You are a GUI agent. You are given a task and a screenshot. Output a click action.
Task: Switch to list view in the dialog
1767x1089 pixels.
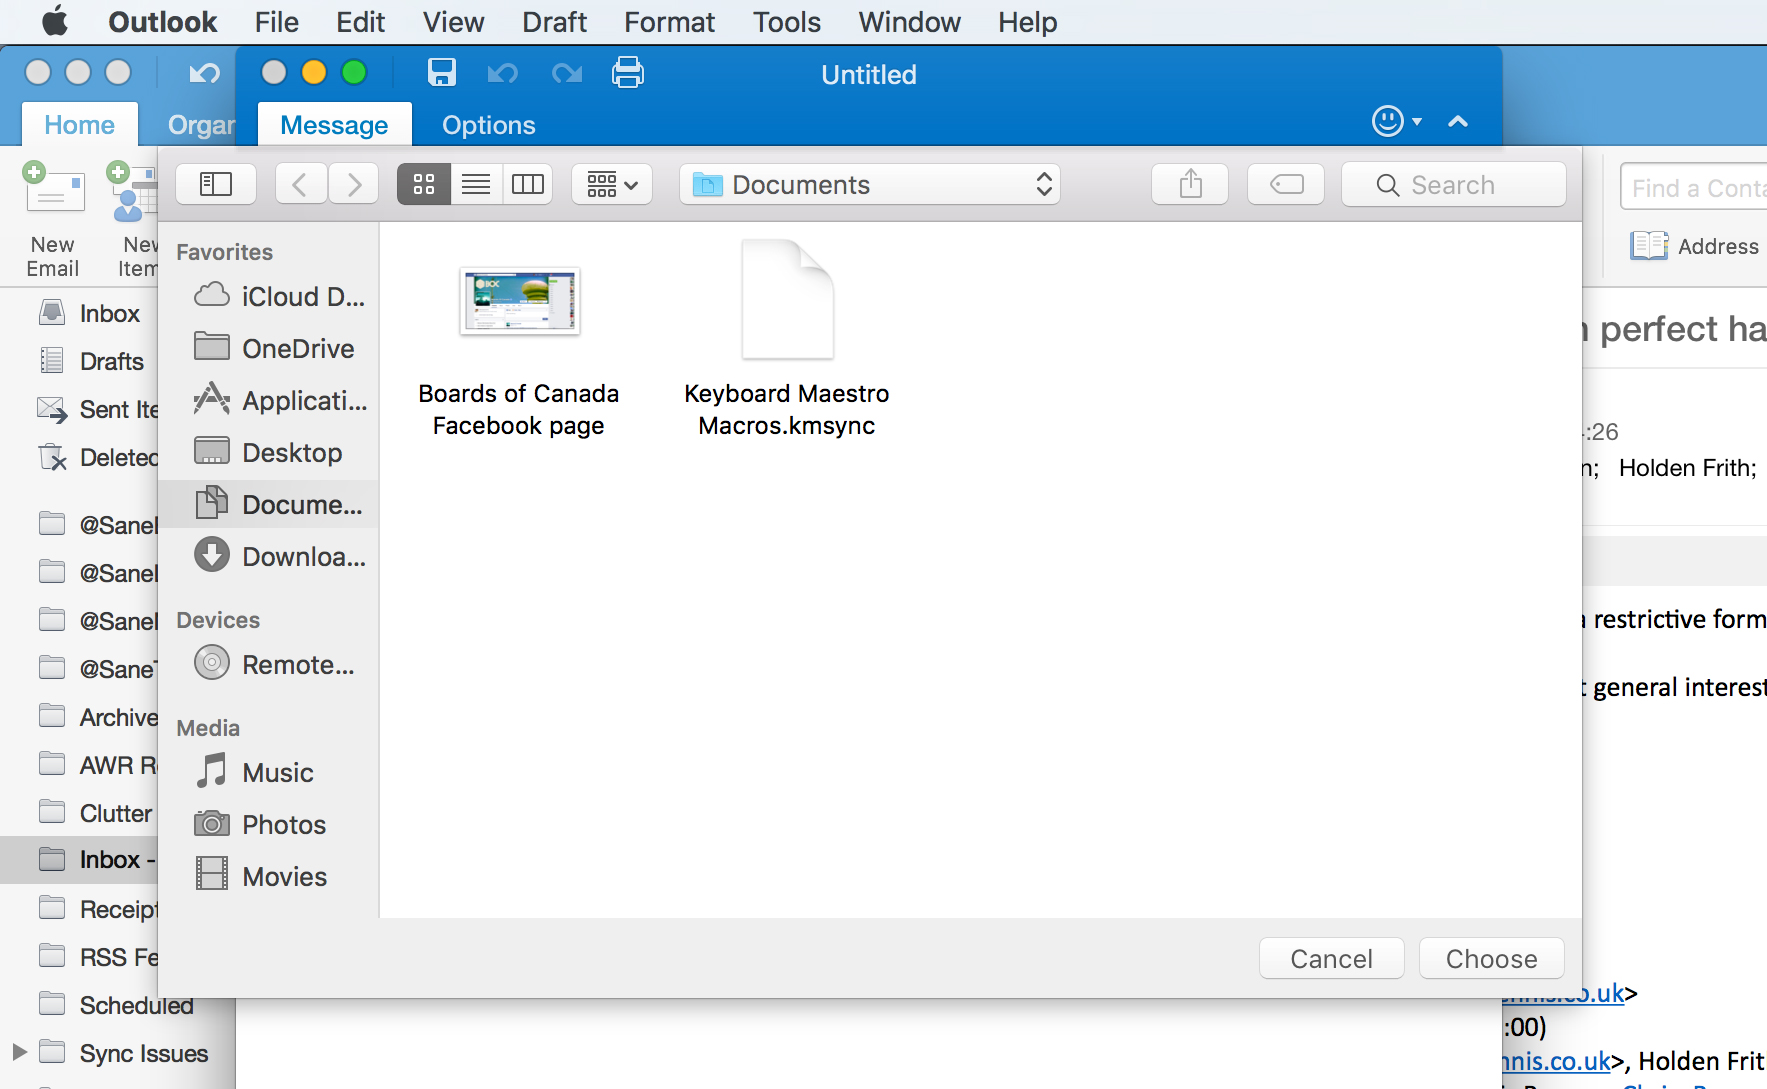475,184
